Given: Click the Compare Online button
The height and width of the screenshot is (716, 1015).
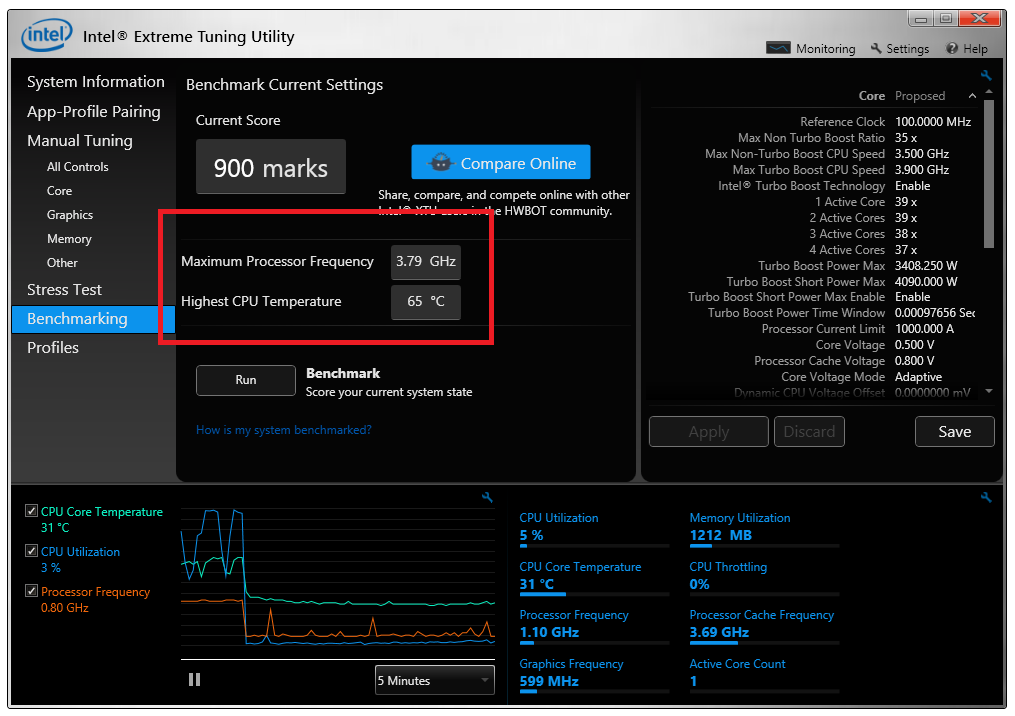Looking at the screenshot, I should click(500, 162).
